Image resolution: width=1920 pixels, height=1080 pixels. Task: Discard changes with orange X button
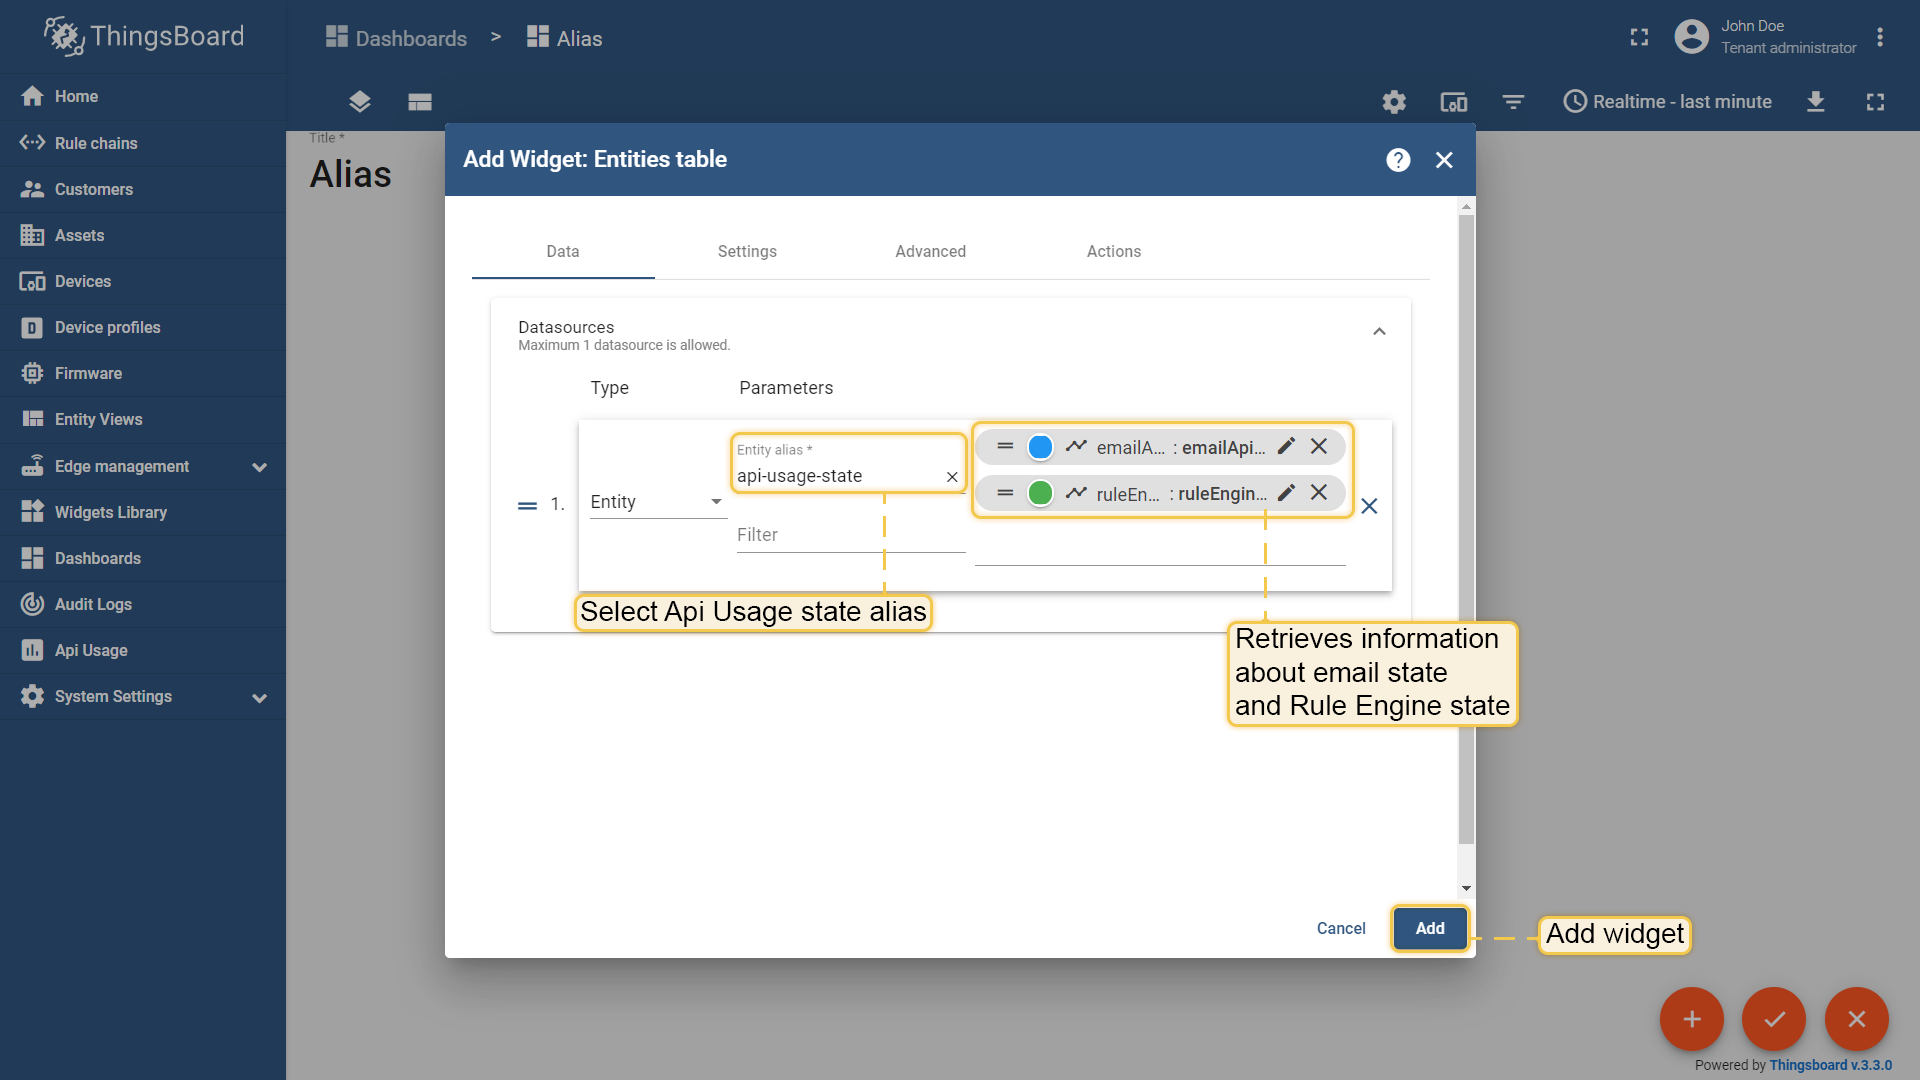(1857, 1019)
